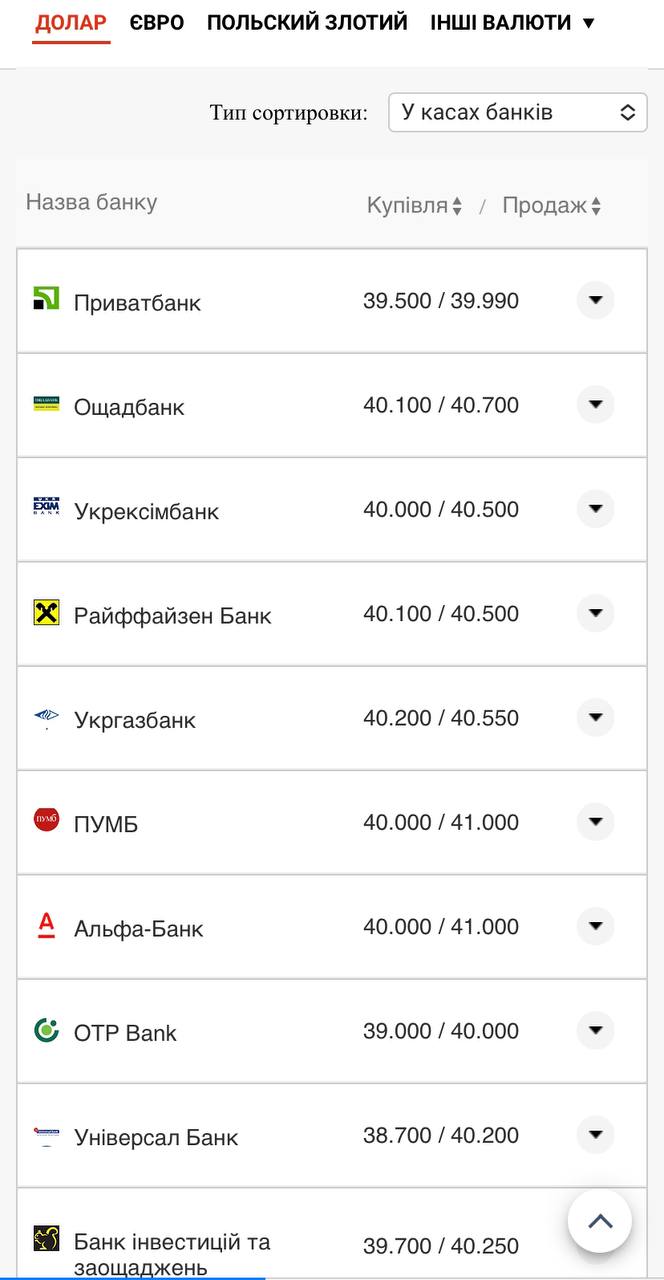Click the Універсал Банк logo icon
Screen dimensions: 664x1280
pyautogui.click(x=46, y=1134)
